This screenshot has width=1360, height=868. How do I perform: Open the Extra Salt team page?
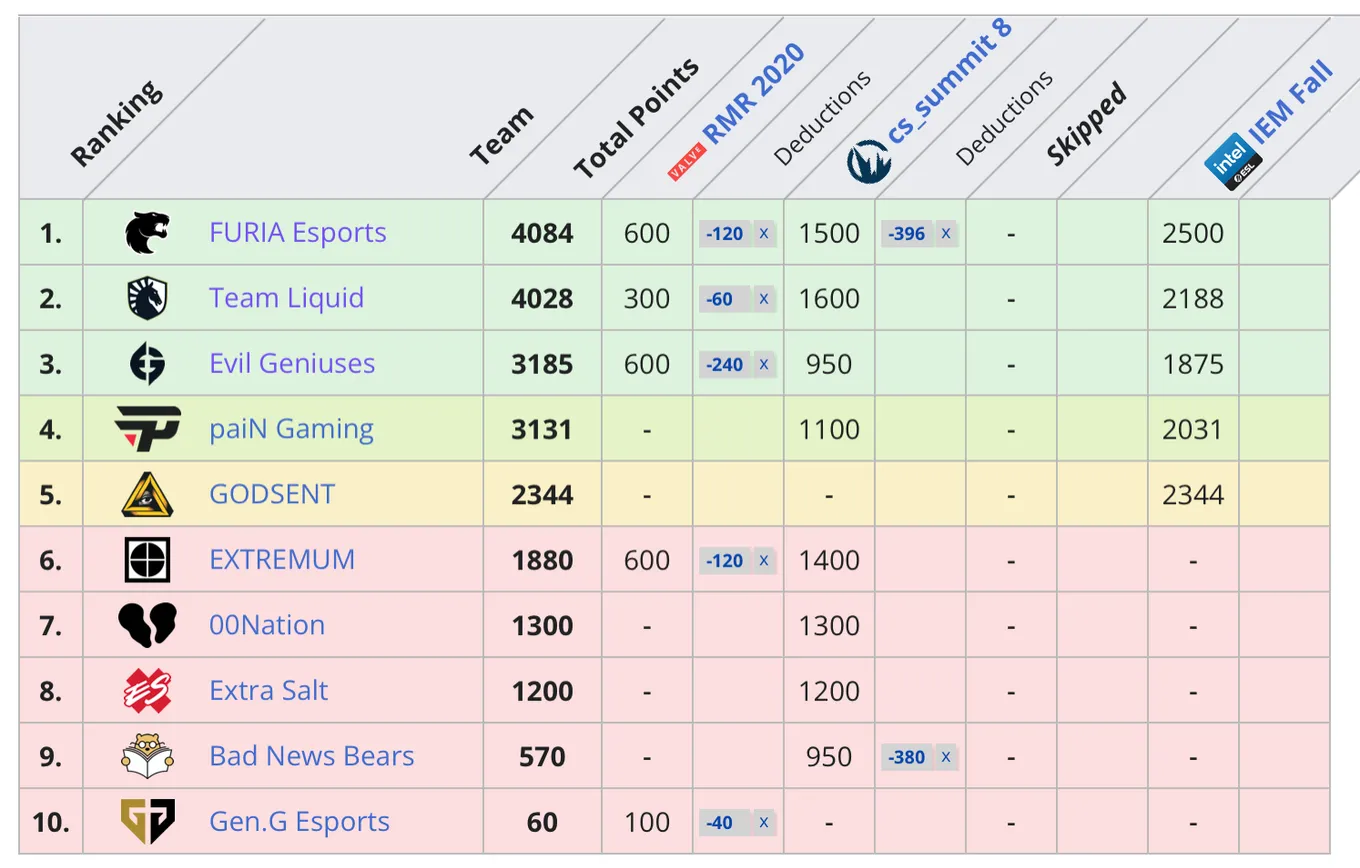tap(269, 691)
